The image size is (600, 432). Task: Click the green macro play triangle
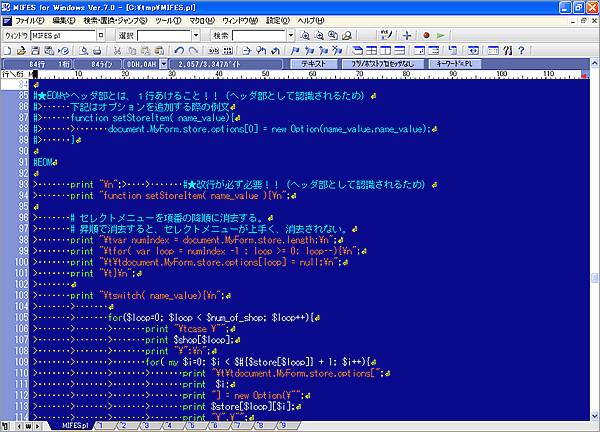point(440,36)
